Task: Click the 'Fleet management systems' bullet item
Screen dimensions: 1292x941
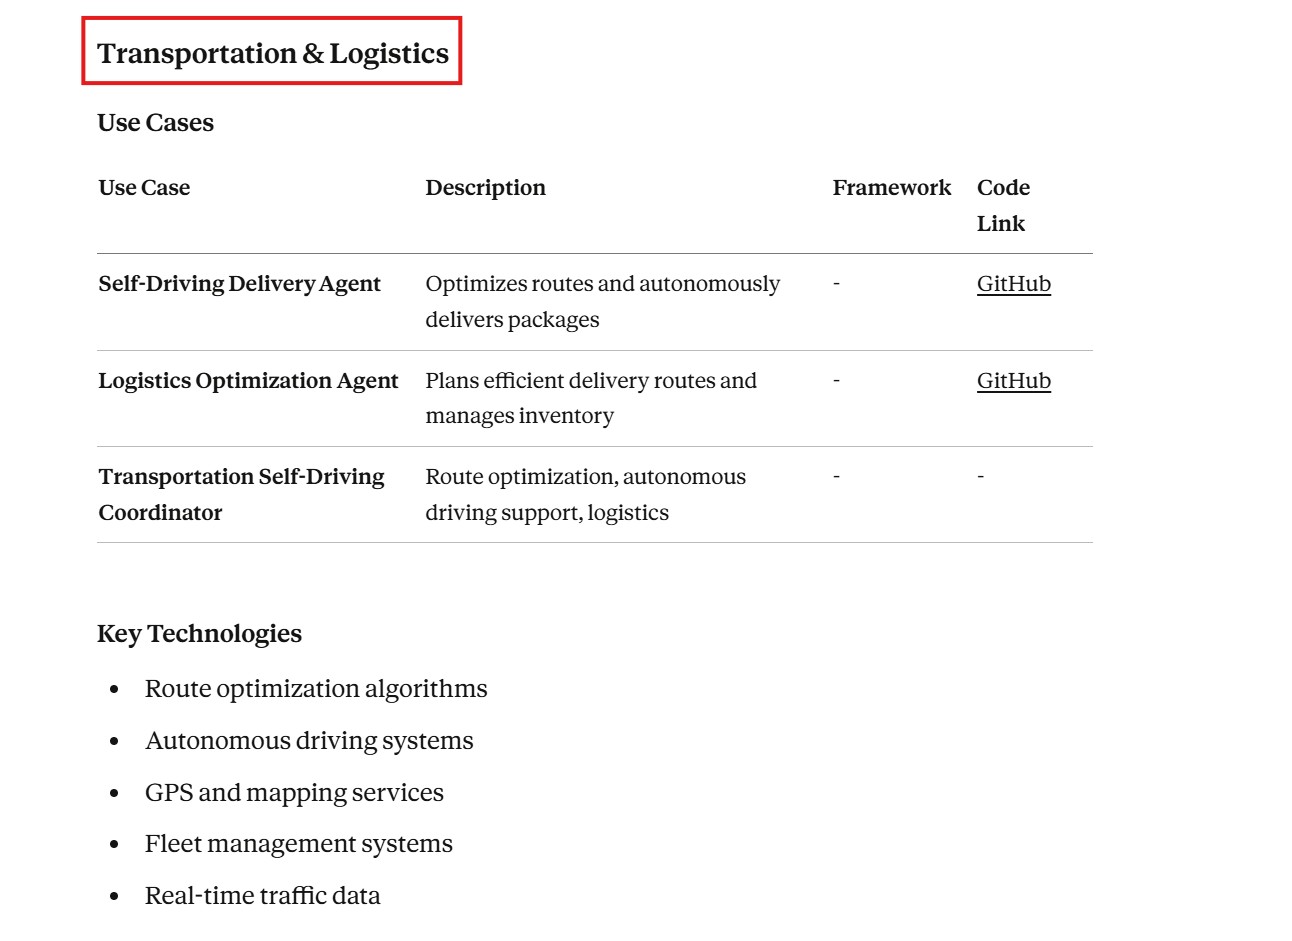Action: pos(298,844)
